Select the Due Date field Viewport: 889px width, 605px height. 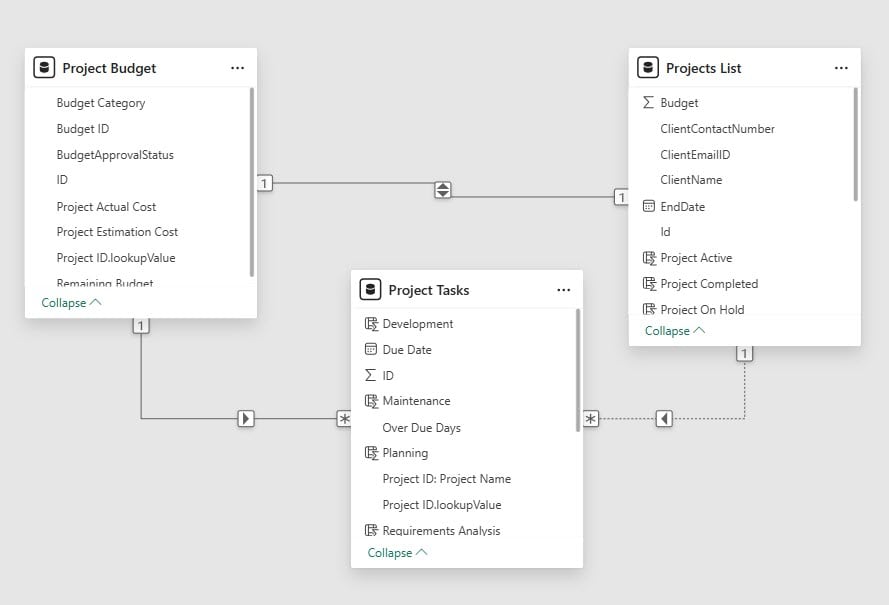coord(407,350)
